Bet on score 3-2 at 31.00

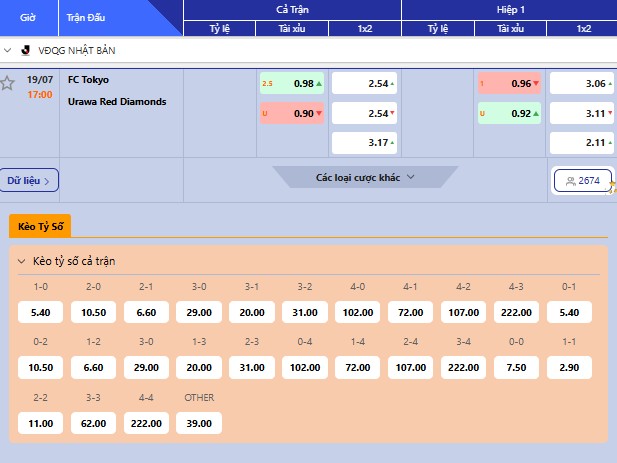pos(305,312)
